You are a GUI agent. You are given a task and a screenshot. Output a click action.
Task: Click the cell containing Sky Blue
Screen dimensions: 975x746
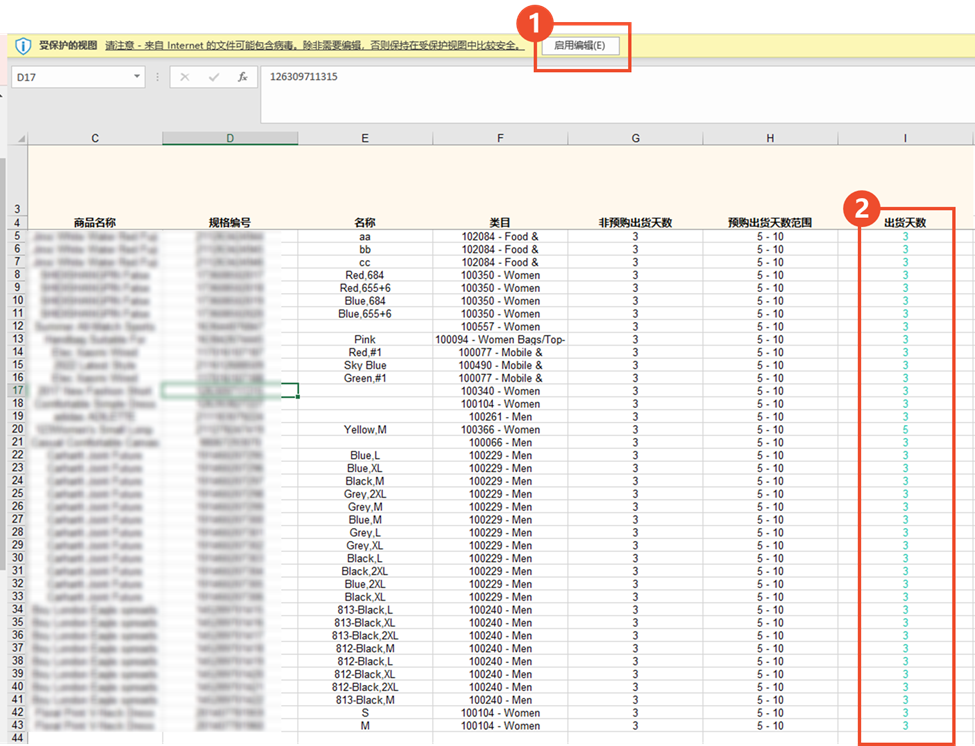pos(365,365)
